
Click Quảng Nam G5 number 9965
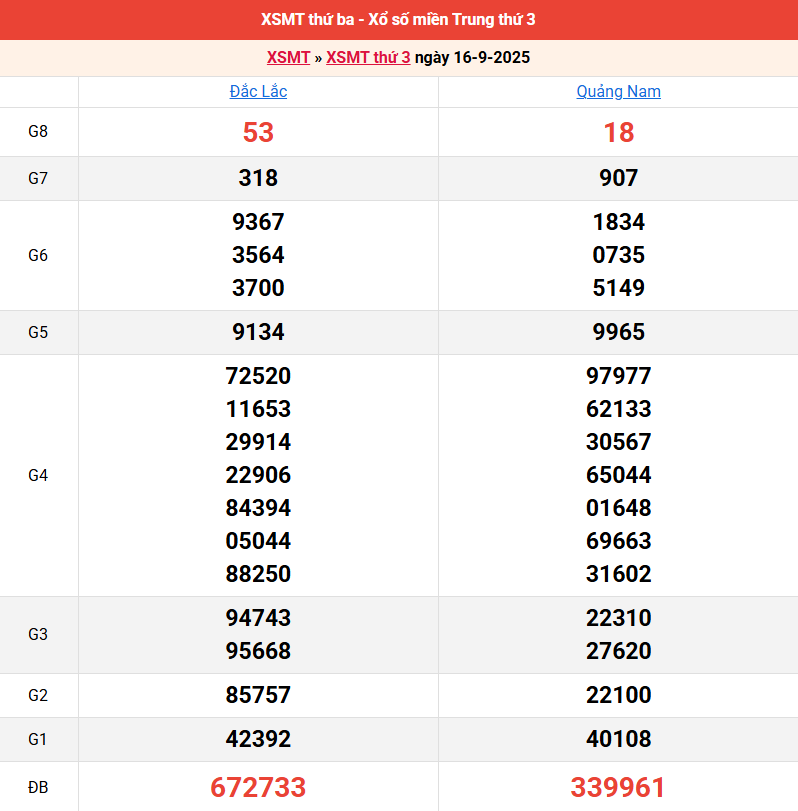tap(618, 332)
